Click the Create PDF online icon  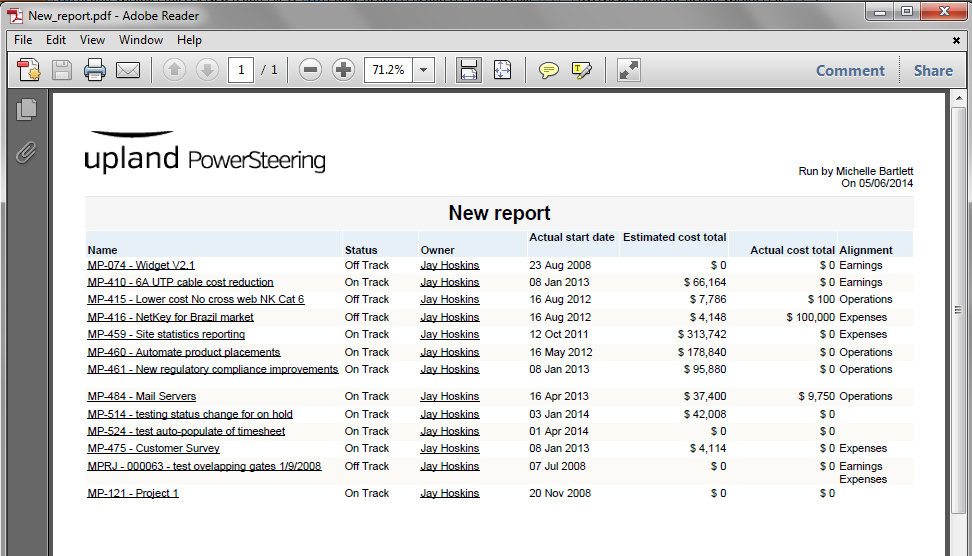[x=29, y=70]
